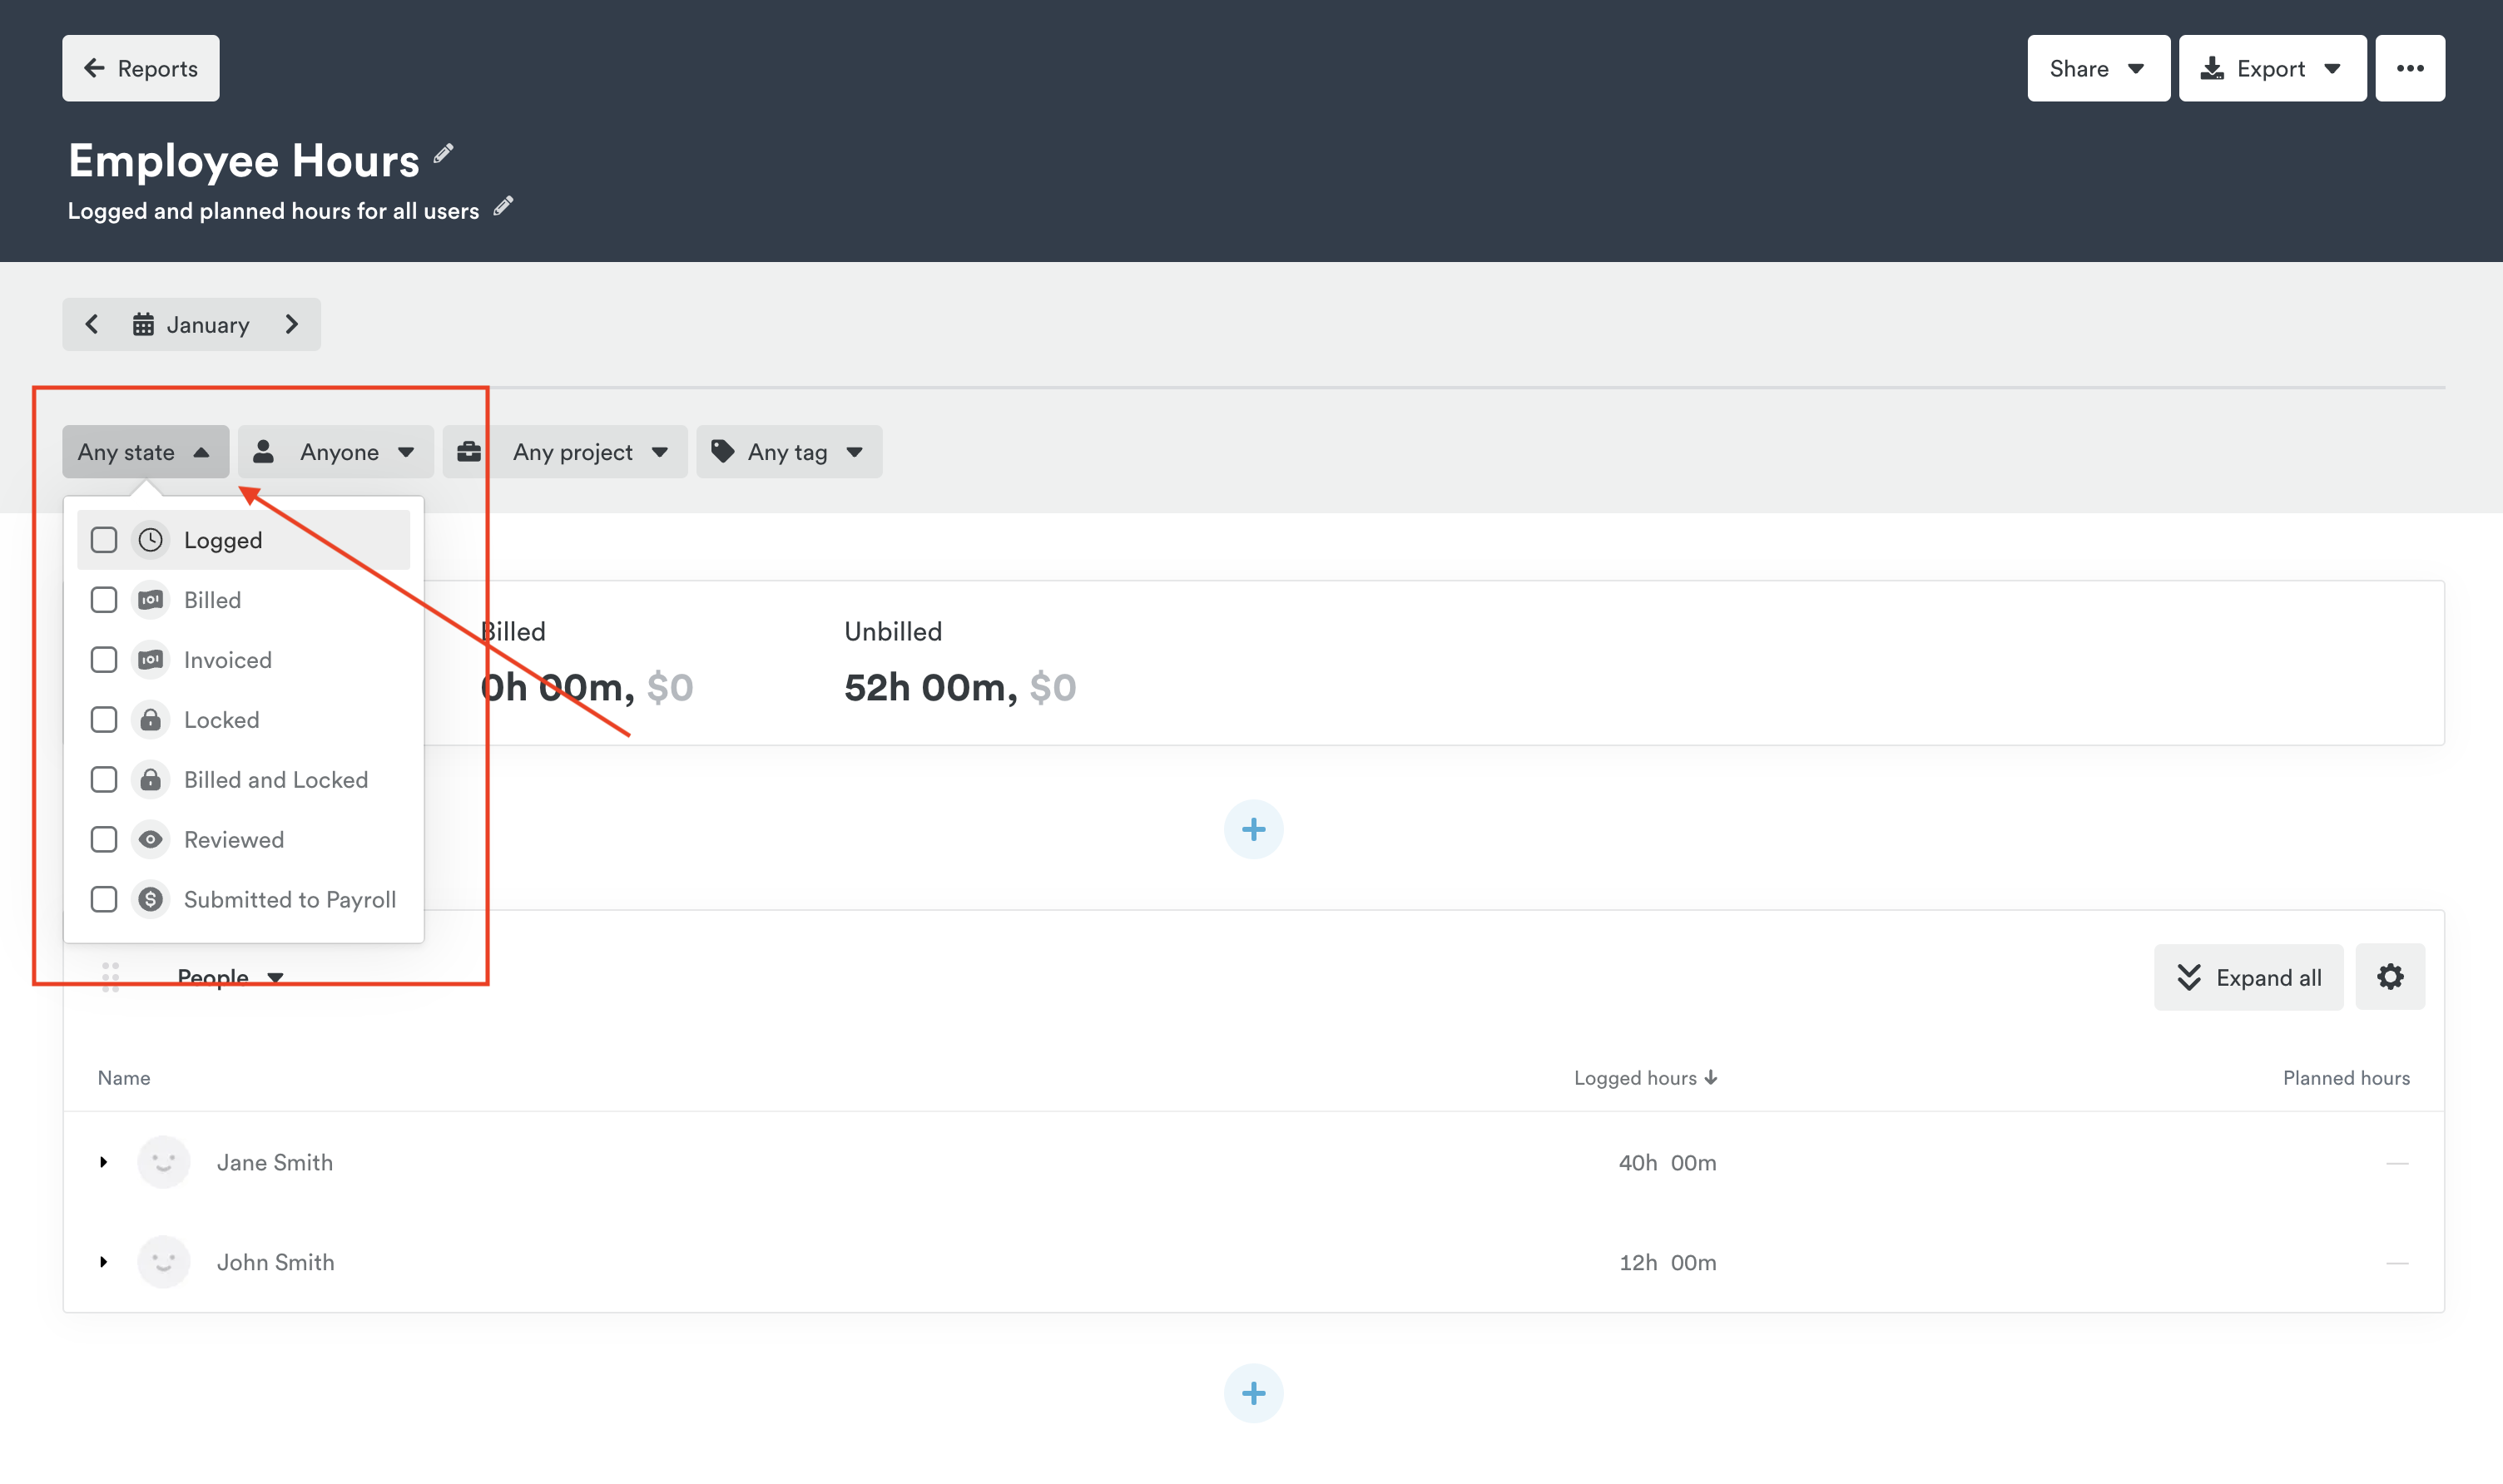Click the briefcase icon on Any project filter
Image resolution: width=2503 pixels, height=1484 pixels.
[x=470, y=452]
